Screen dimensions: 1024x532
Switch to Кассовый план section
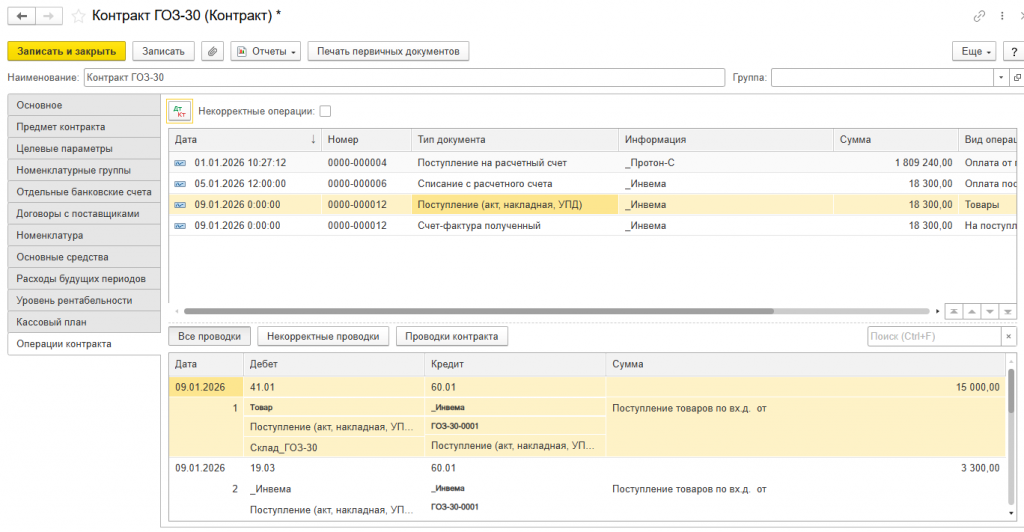84,322
